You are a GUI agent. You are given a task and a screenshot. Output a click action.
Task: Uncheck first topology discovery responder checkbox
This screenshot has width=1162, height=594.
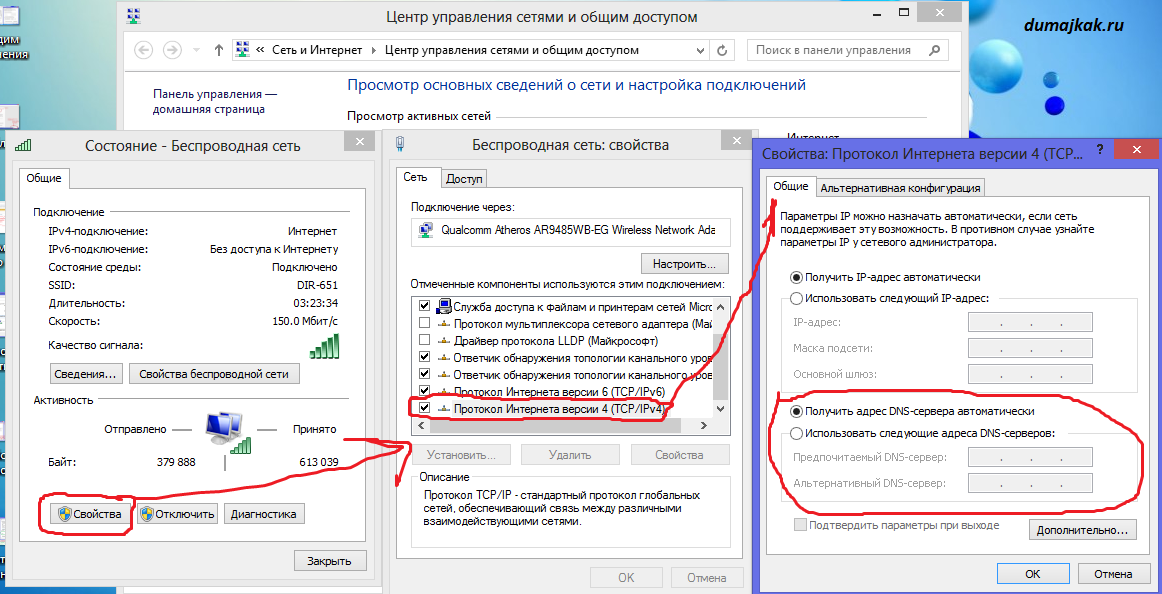(425, 357)
